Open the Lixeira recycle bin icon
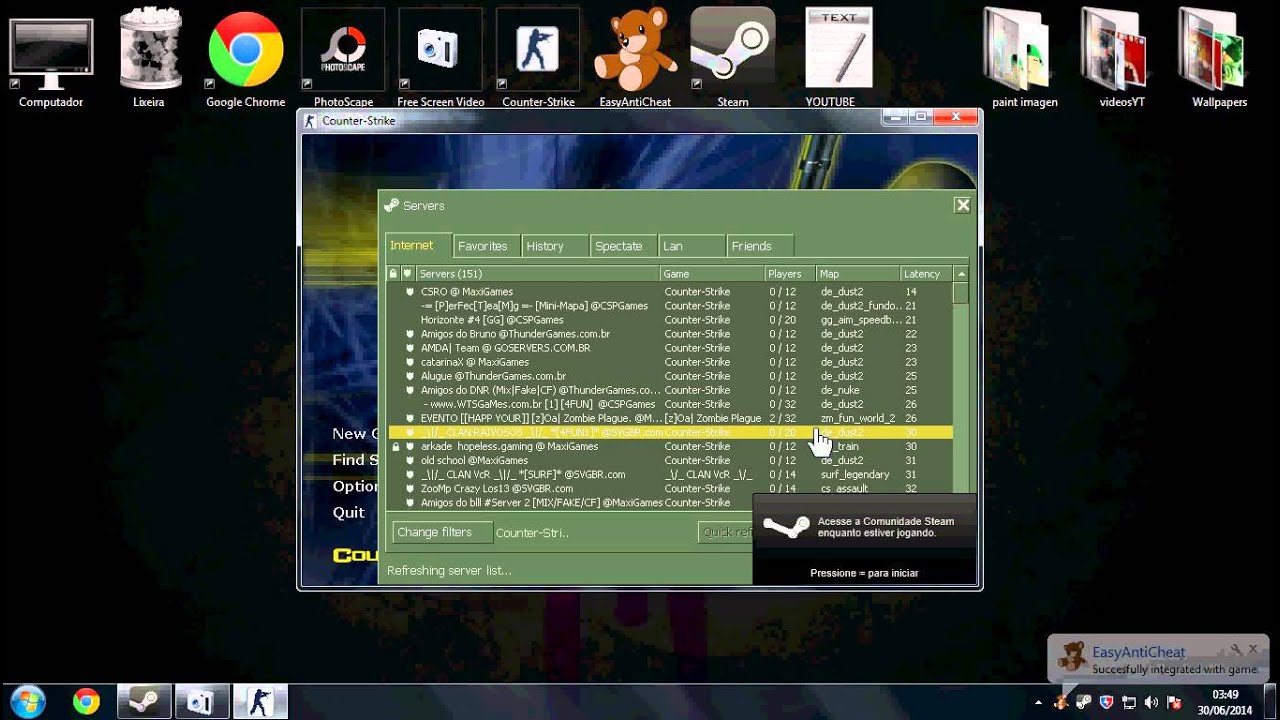The height and width of the screenshot is (720, 1280). [148, 57]
